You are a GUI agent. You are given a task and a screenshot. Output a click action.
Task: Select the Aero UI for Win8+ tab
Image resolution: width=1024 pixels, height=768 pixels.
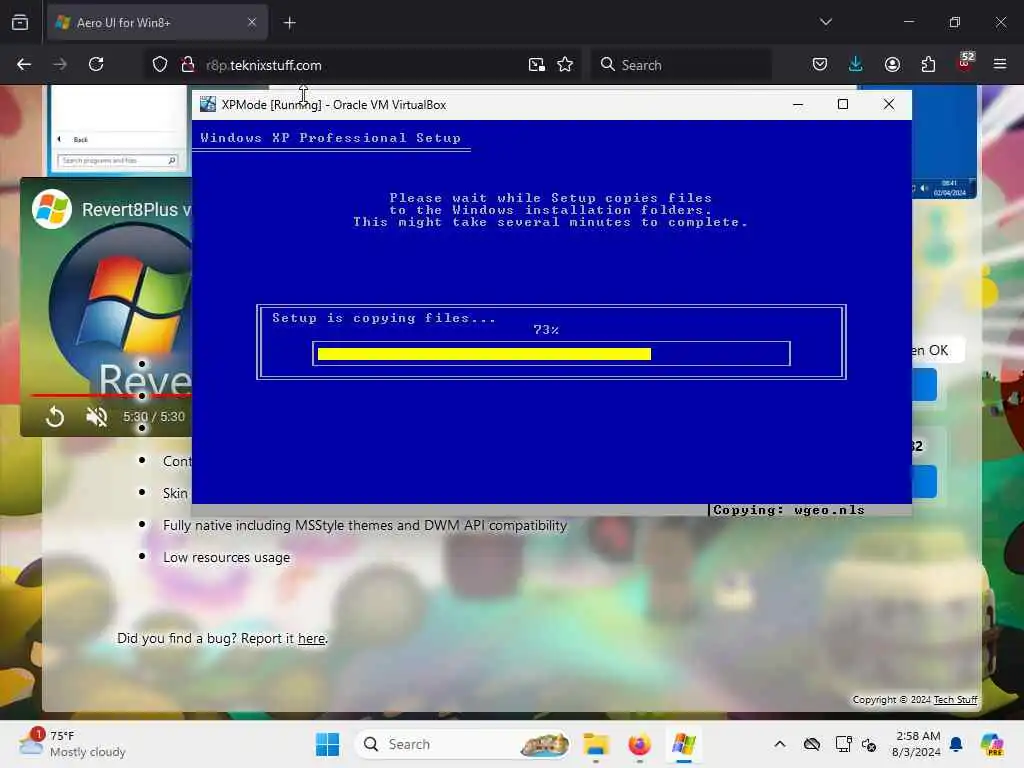(157, 22)
